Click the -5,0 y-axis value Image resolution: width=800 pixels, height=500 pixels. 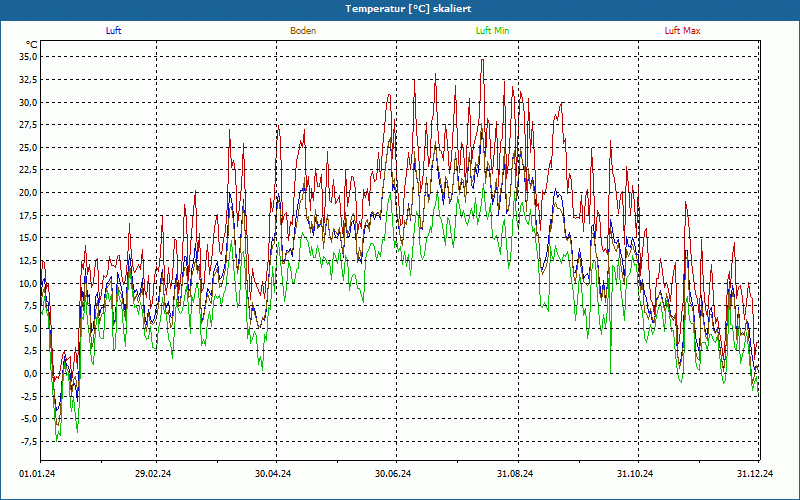[x=28, y=419]
